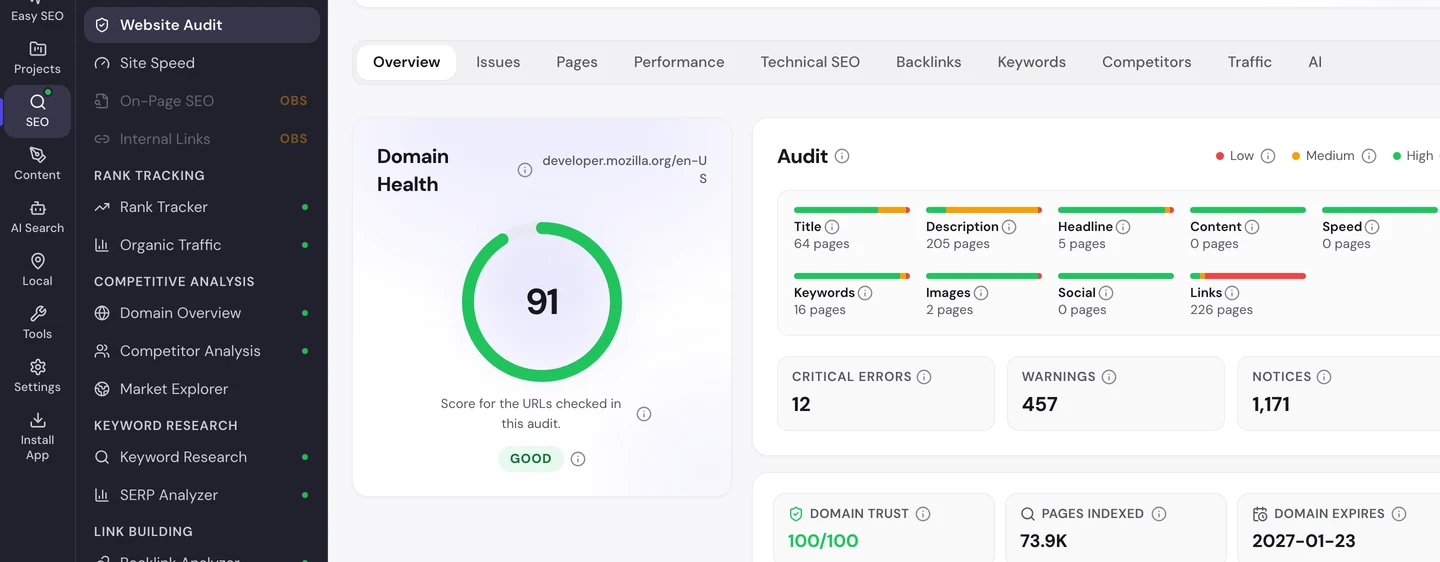The width and height of the screenshot is (1440, 562).
Task: Open the Notices card showing 1,171
Action: 1340,393
